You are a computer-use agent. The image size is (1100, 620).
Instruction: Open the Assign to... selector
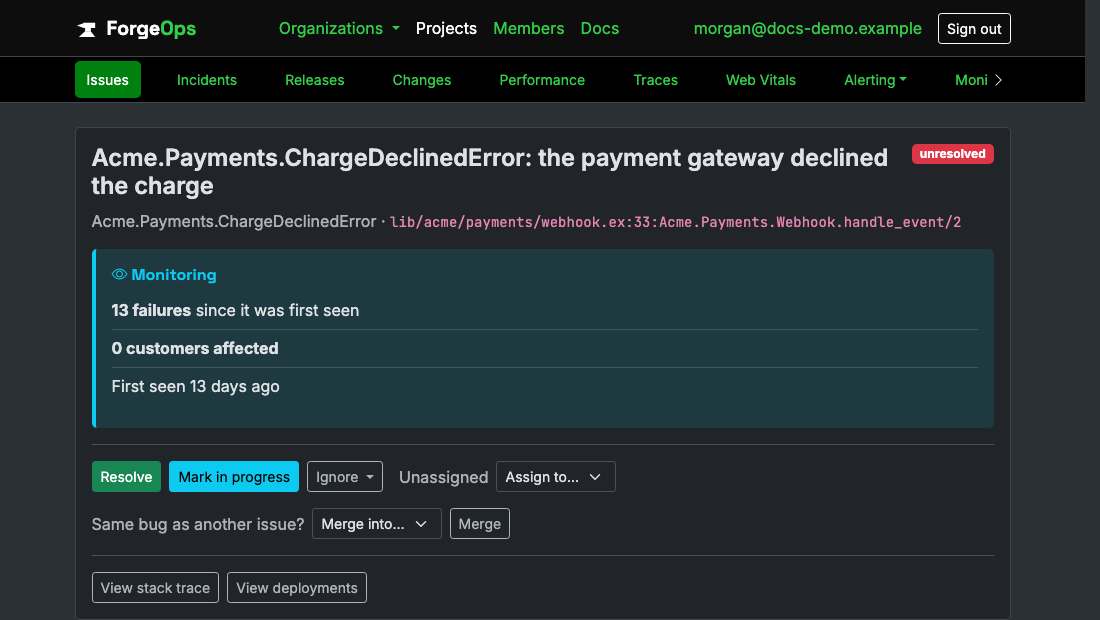pos(556,477)
